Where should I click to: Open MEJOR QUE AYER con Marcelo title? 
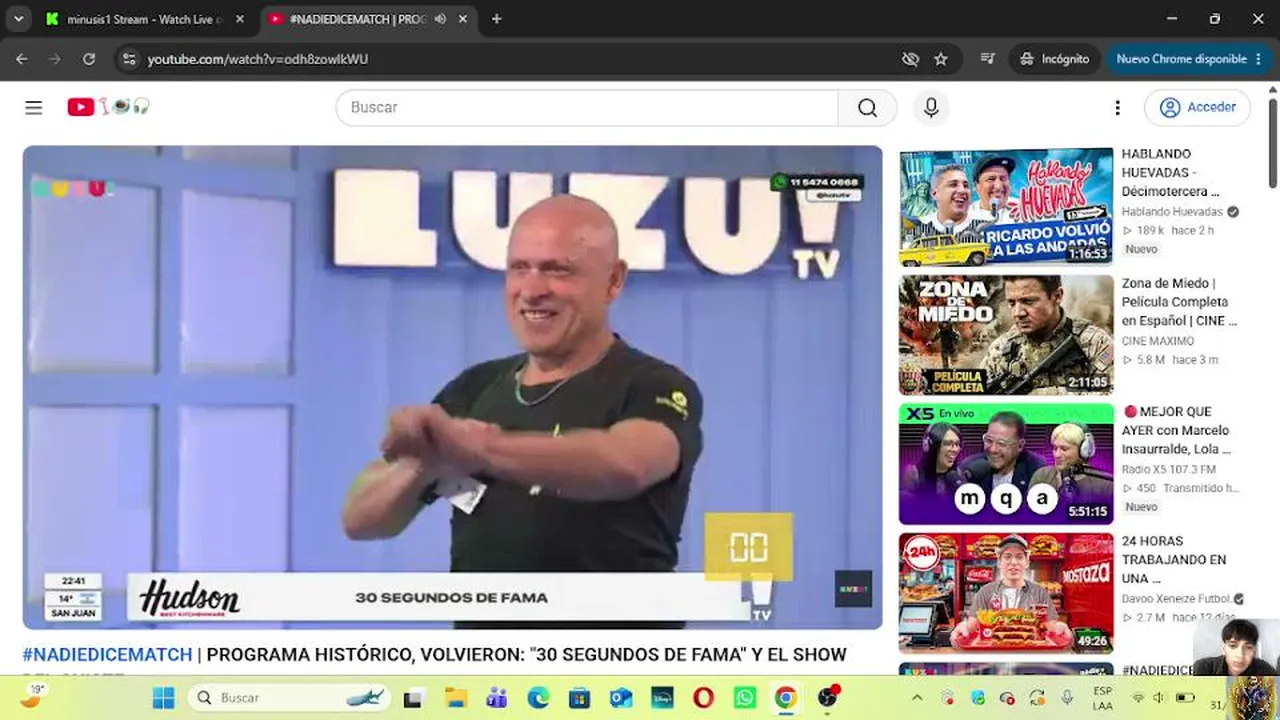1176,430
